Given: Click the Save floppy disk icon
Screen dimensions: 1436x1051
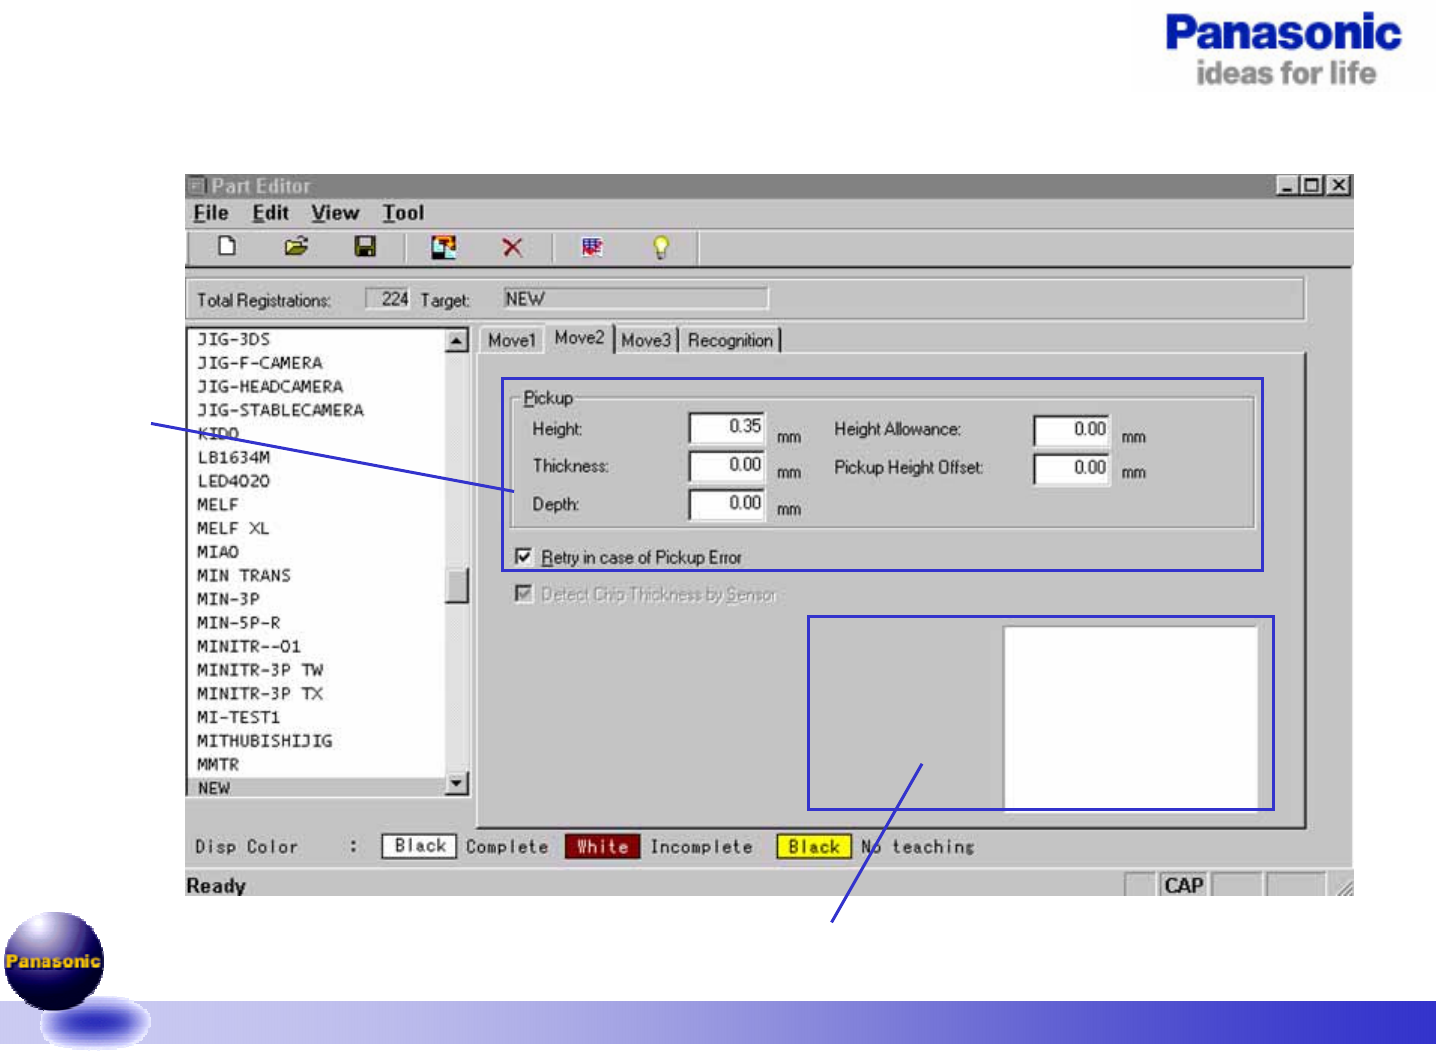Looking at the screenshot, I should click(x=365, y=246).
